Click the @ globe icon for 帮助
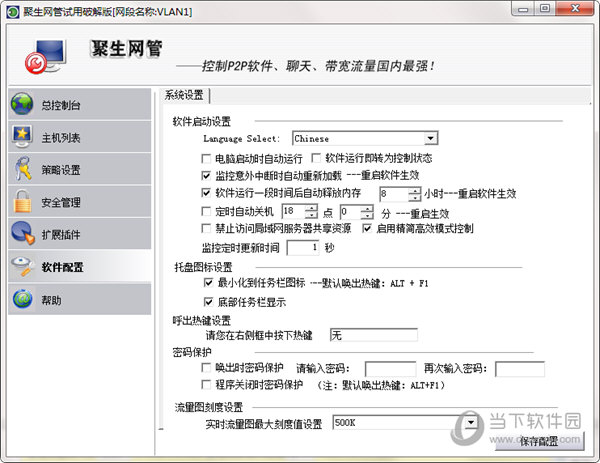This screenshot has width=600, height=463. [23, 299]
